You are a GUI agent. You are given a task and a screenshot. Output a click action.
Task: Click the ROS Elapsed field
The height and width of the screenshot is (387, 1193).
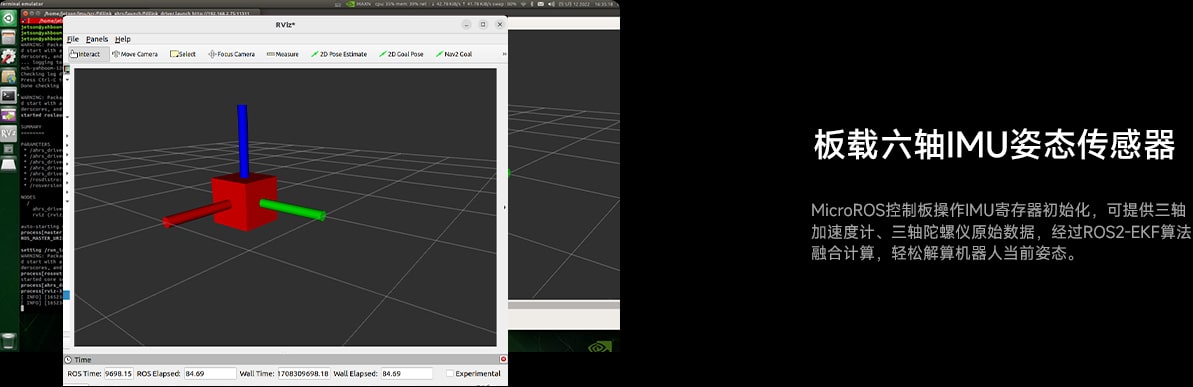click(210, 373)
